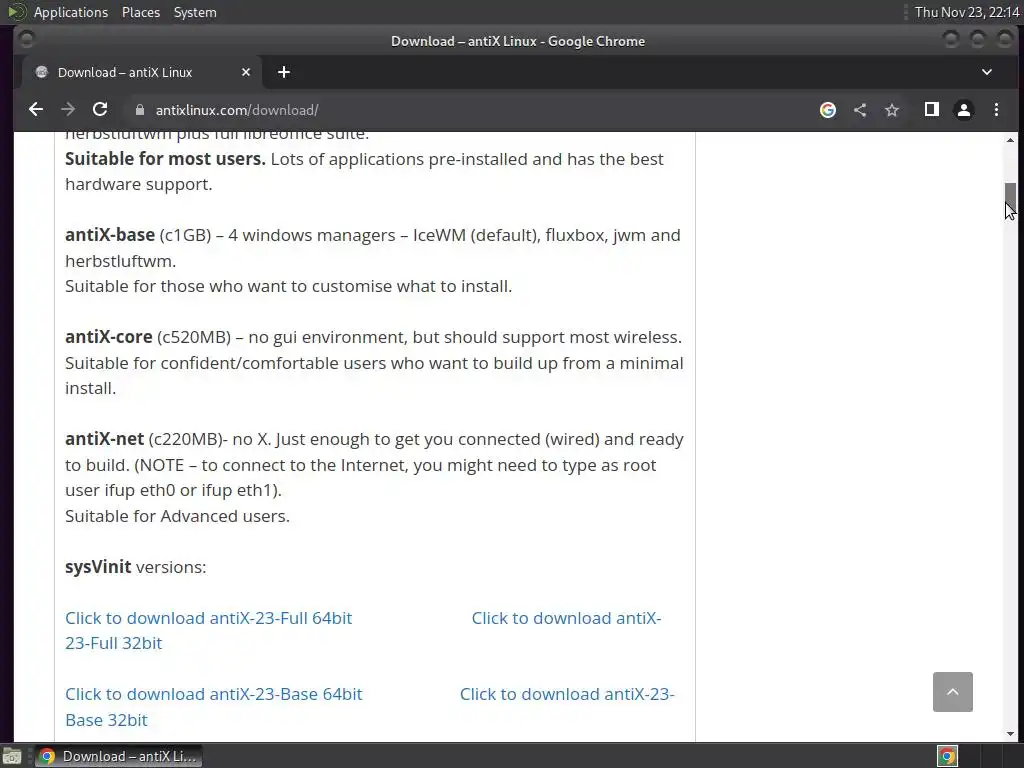1024x768 pixels.
Task: Switch to Chrome task in bottom taskbar
Action: coord(118,756)
